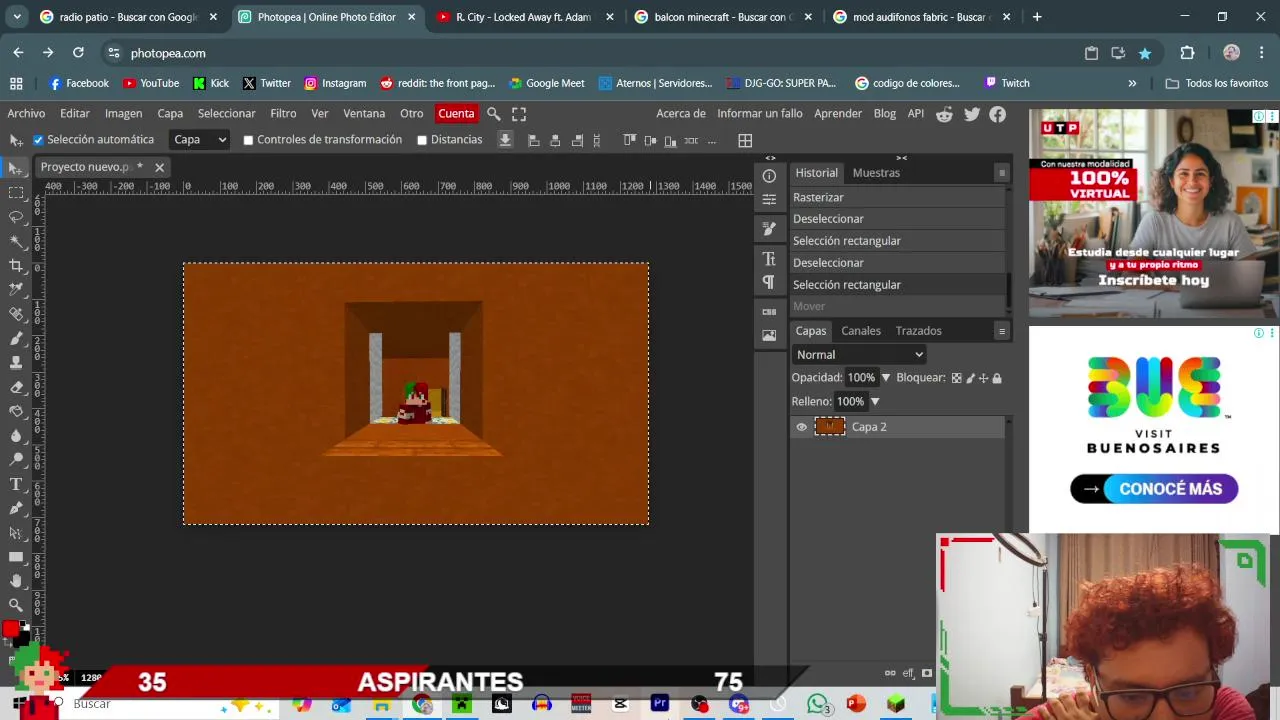Switch to the Trazados tab
The width and height of the screenshot is (1280, 720).
click(918, 331)
